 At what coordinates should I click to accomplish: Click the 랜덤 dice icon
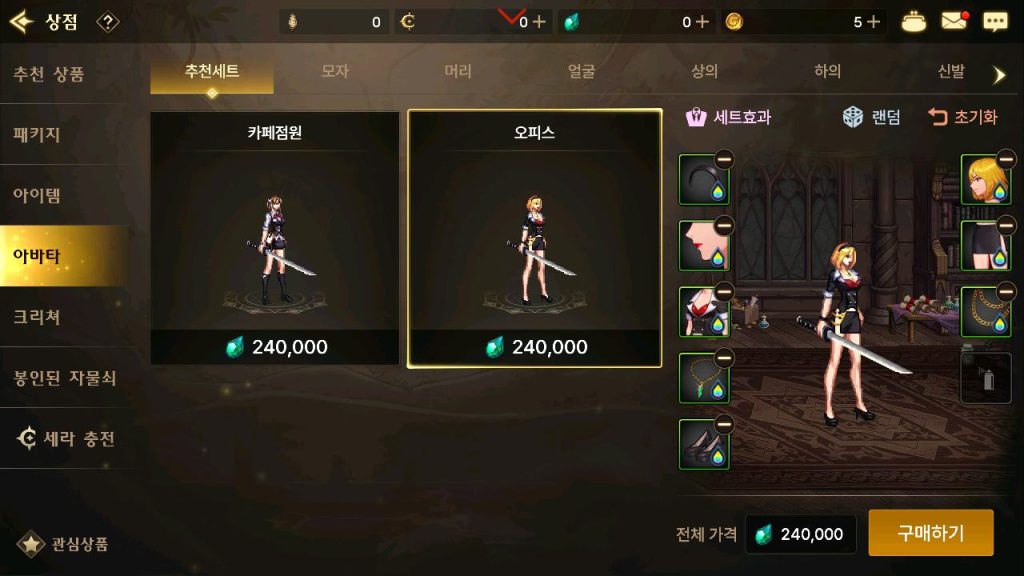click(853, 118)
